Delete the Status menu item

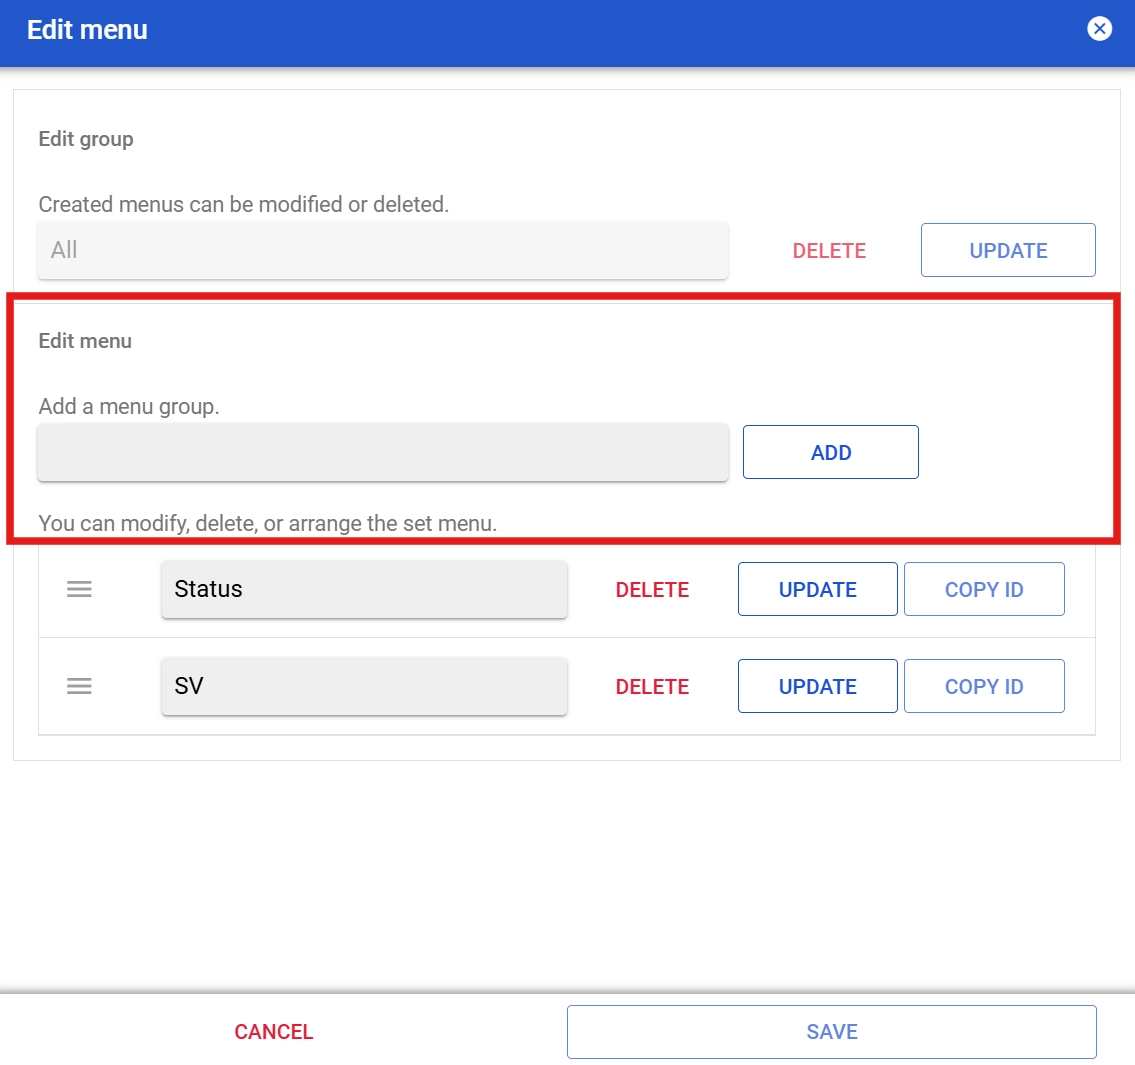(x=652, y=590)
